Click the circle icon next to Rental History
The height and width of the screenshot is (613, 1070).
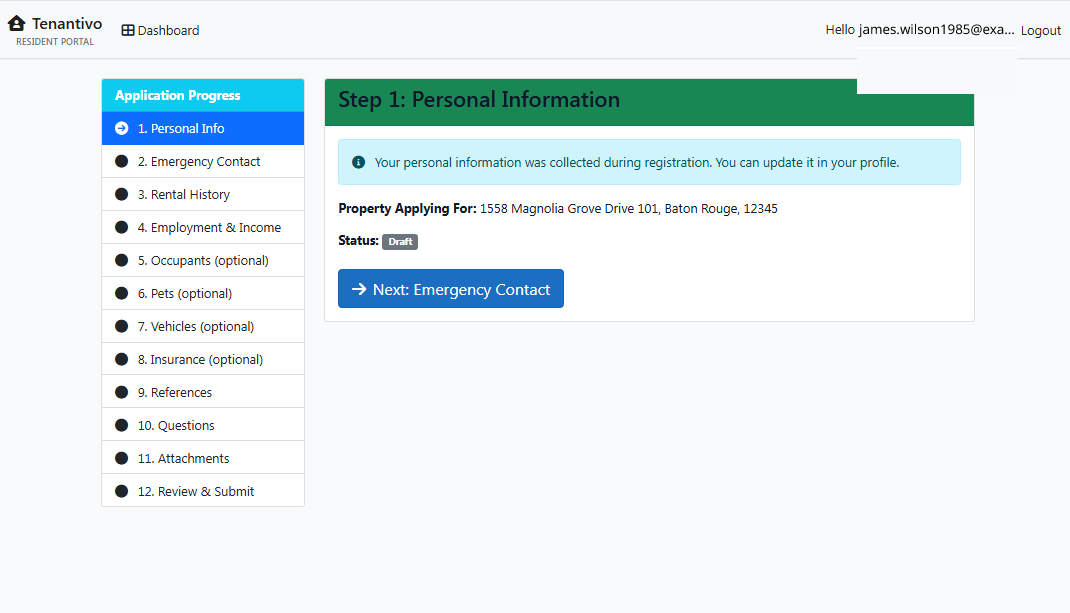pyautogui.click(x=121, y=194)
